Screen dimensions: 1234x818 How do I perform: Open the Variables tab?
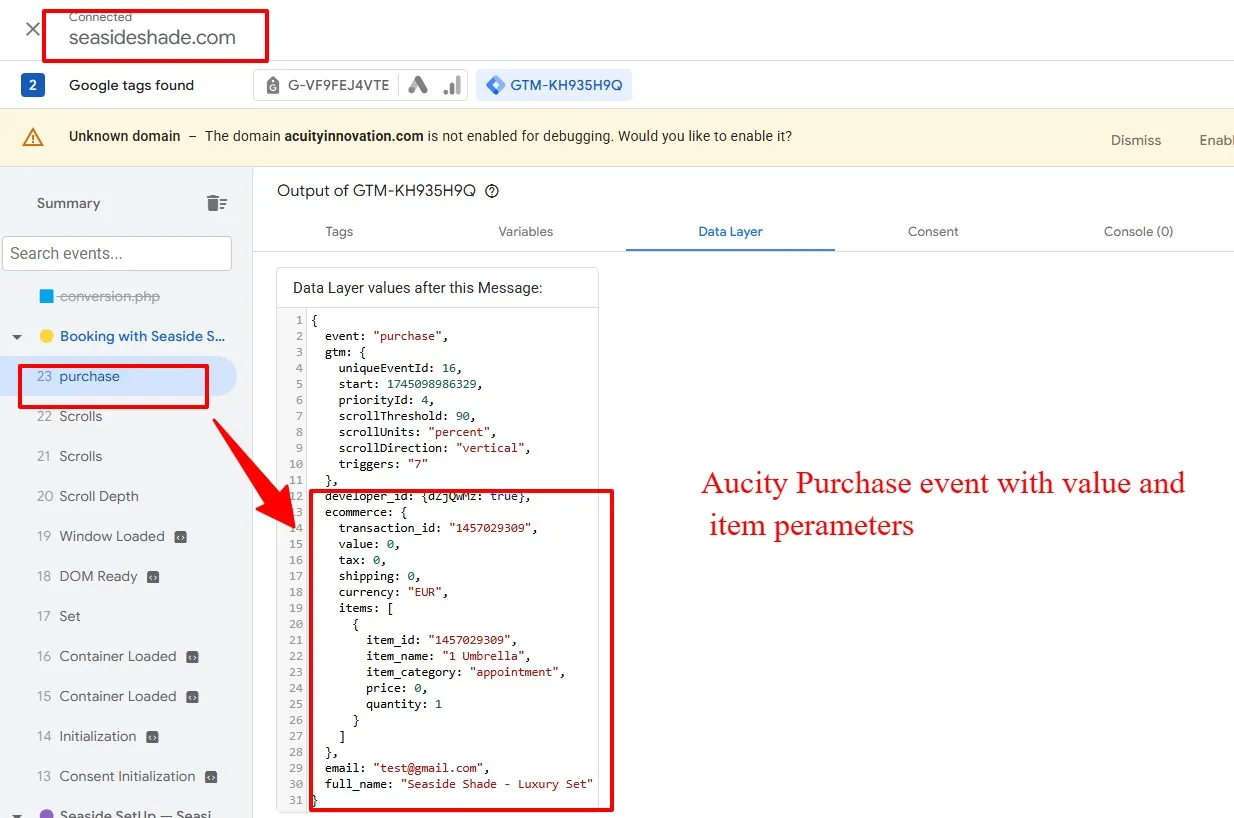[526, 231]
